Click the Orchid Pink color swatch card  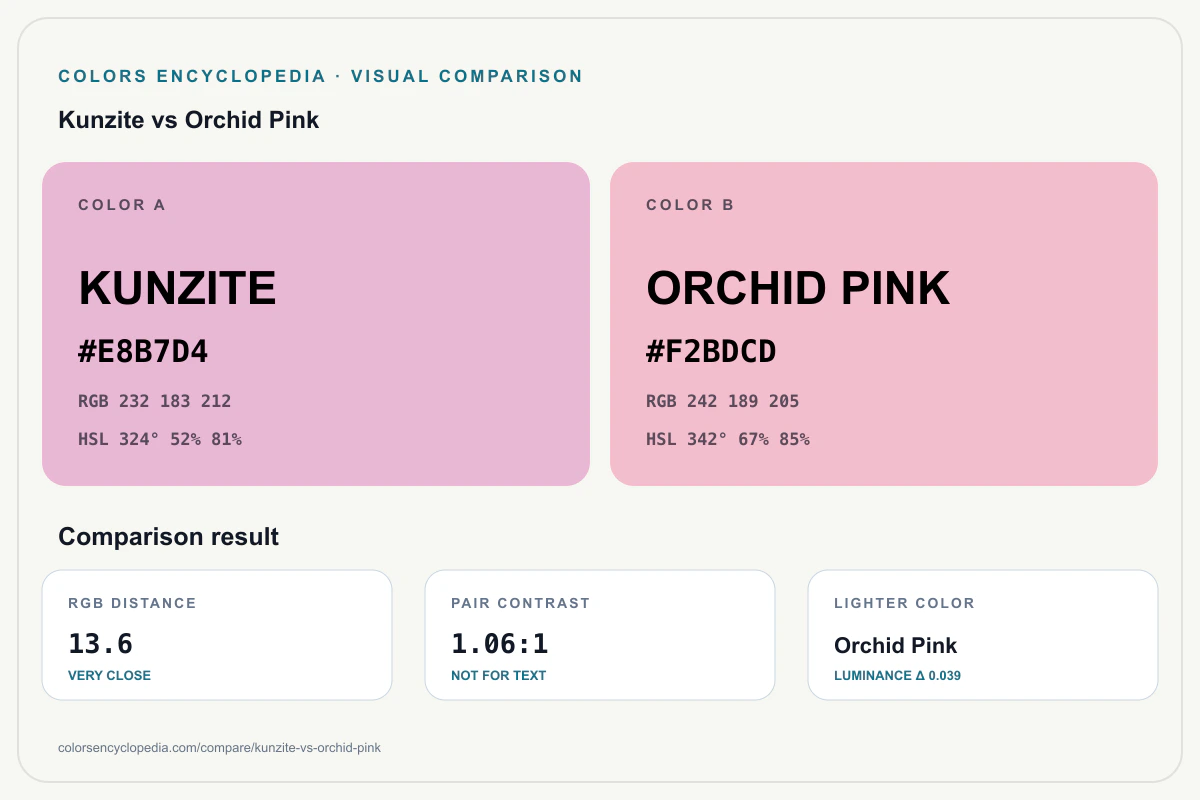point(884,324)
